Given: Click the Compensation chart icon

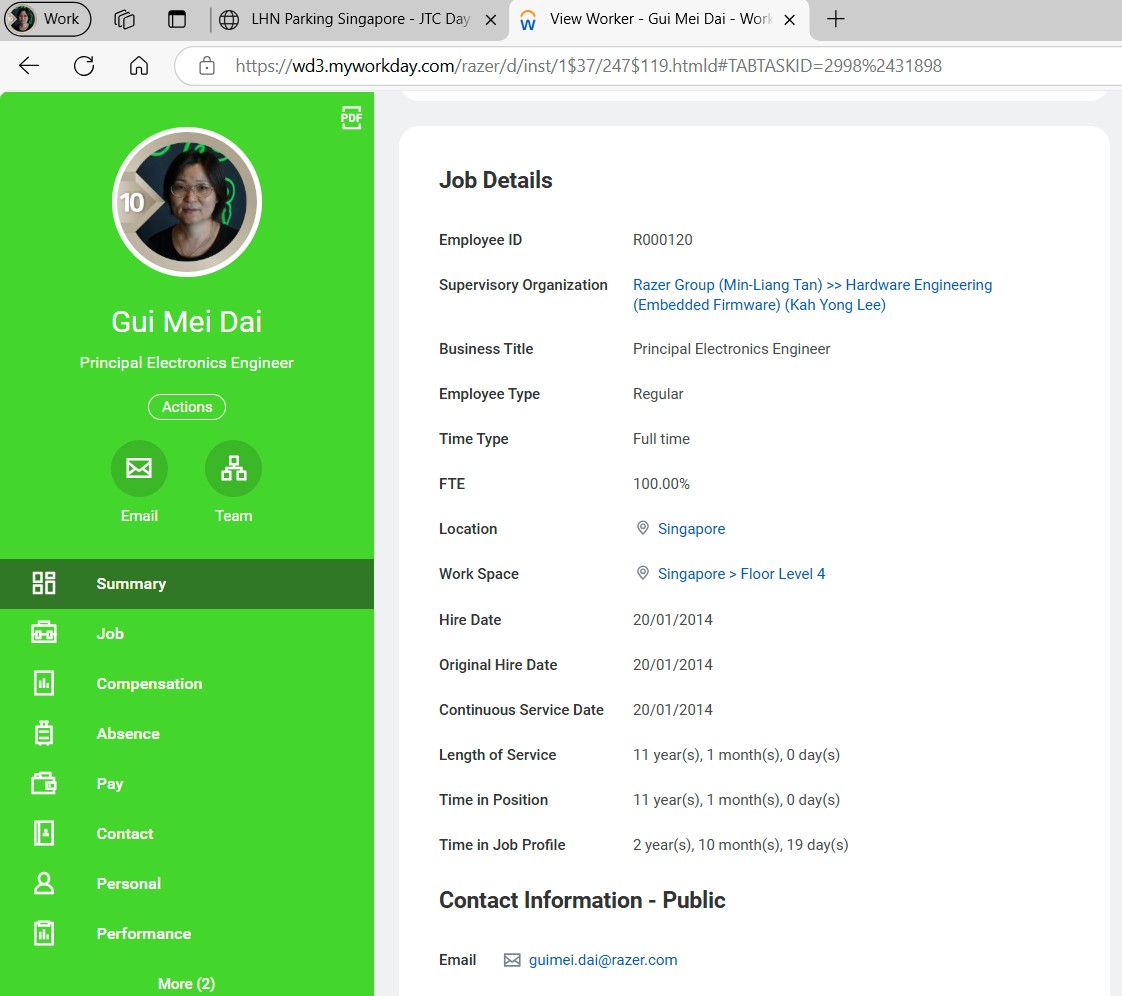Looking at the screenshot, I should [x=44, y=683].
